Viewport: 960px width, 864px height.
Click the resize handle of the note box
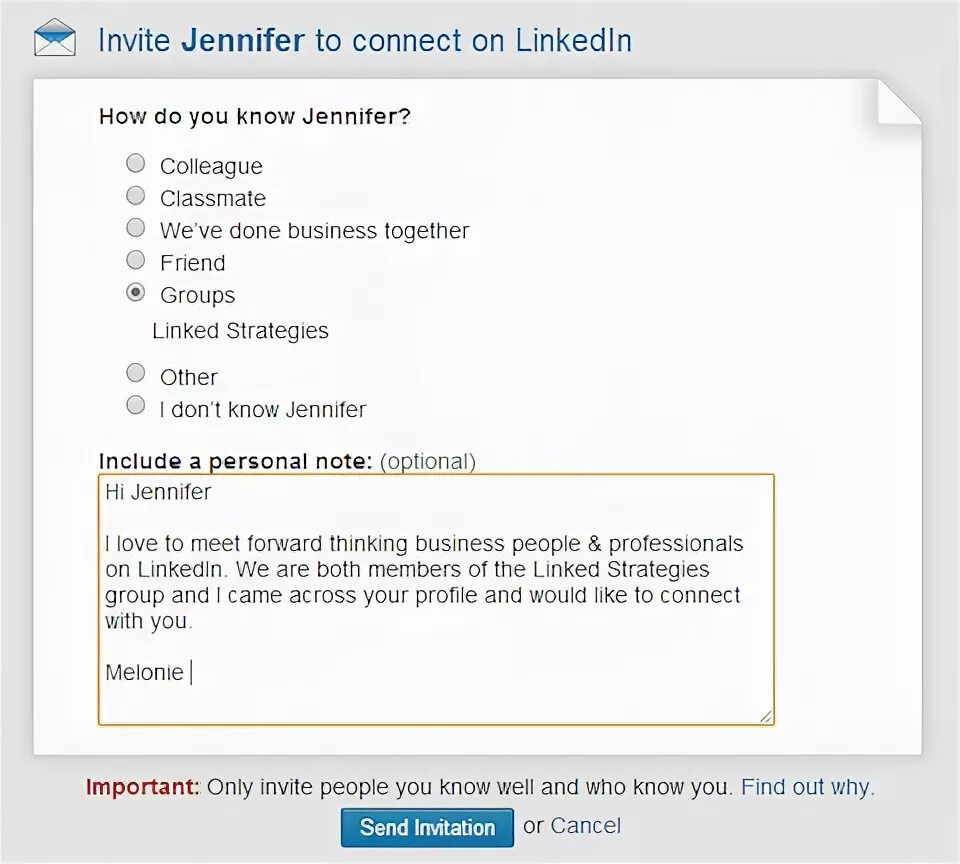point(765,715)
